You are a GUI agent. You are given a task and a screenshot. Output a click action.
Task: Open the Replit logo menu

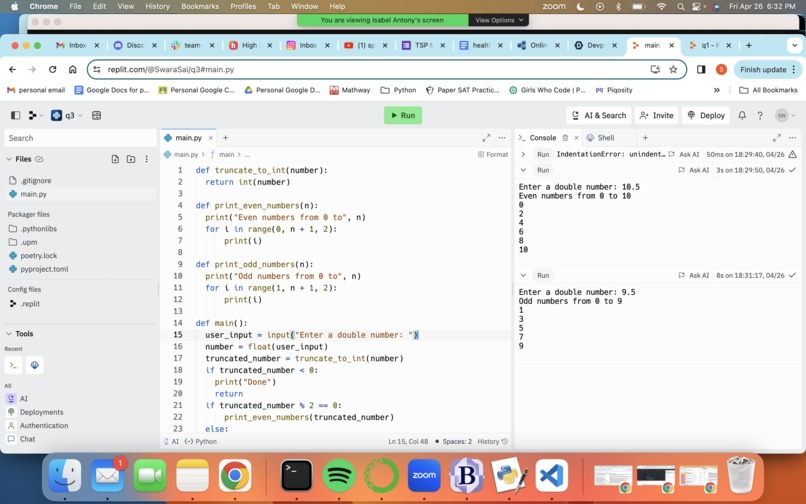coord(35,115)
